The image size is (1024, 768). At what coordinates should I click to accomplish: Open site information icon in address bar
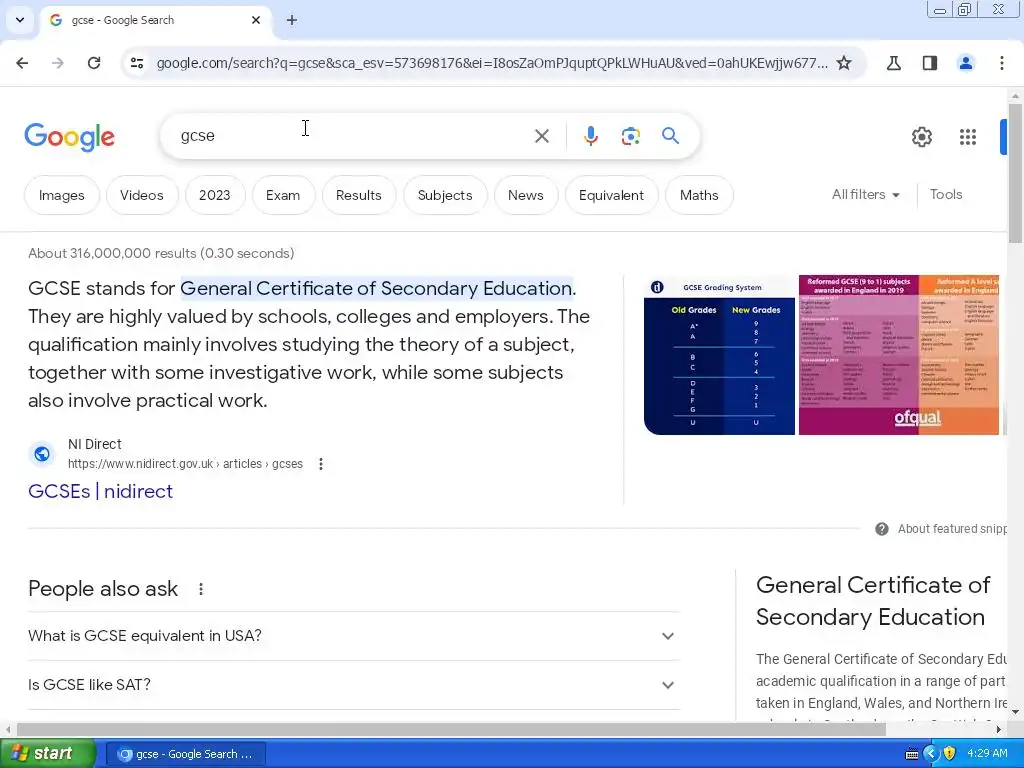pos(137,63)
